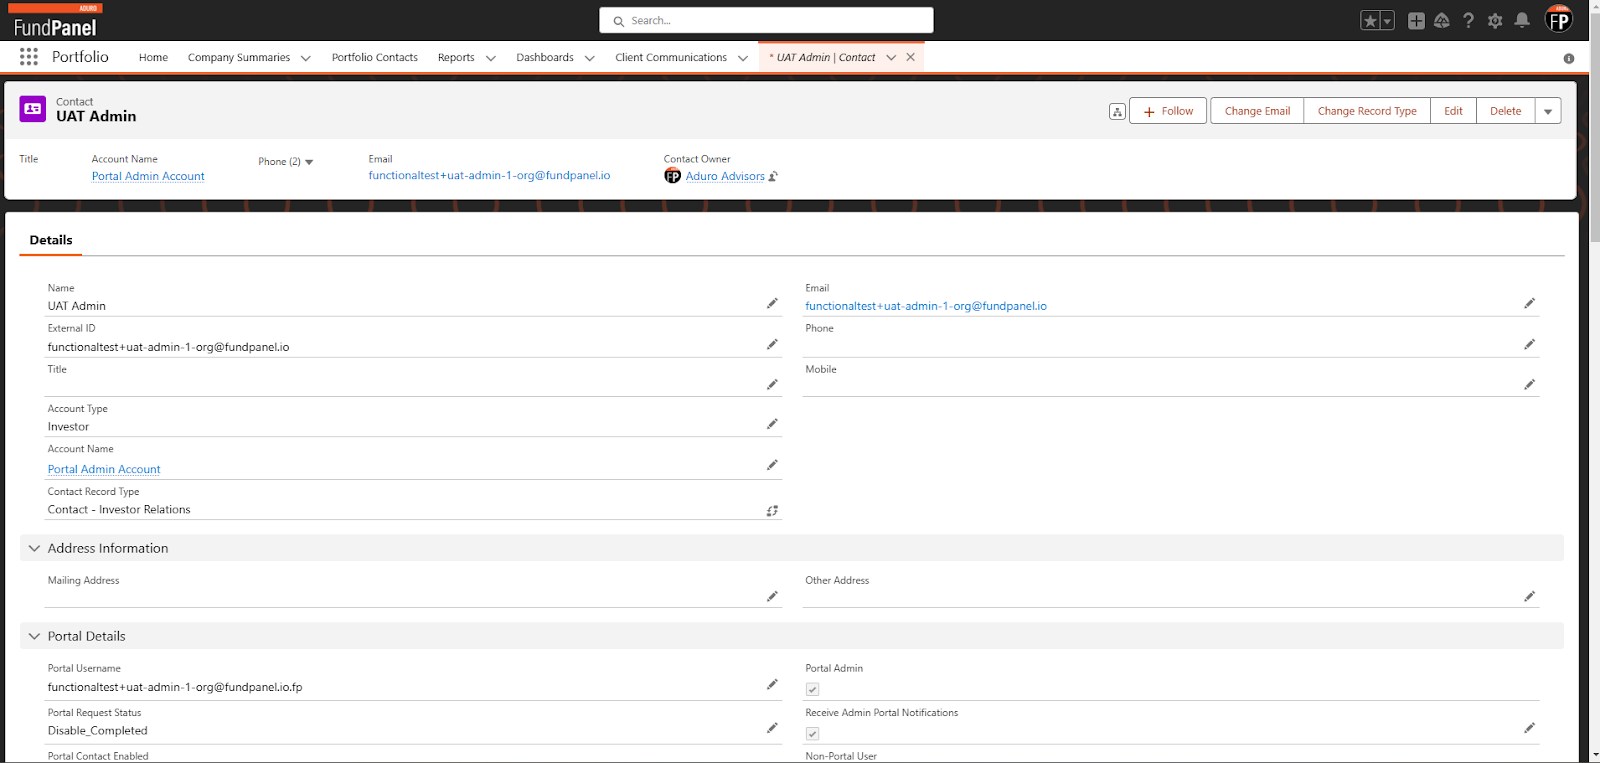The height and width of the screenshot is (763, 1600).
Task: Edit the Other Address pencil icon
Action: point(1529,596)
